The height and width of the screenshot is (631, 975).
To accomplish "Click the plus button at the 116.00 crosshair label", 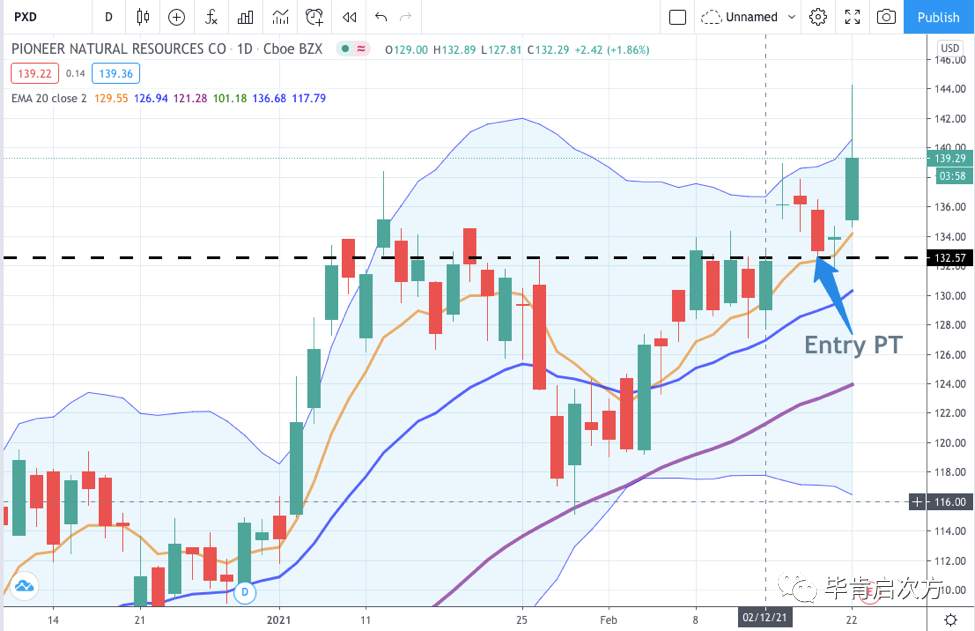I will (918, 501).
